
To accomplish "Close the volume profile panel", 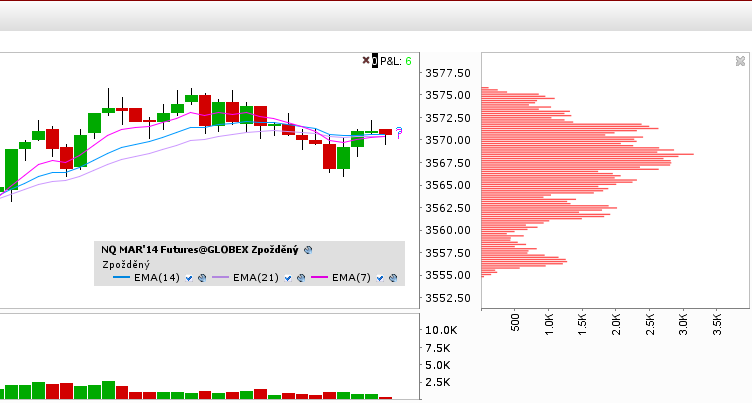I will [x=740, y=61].
